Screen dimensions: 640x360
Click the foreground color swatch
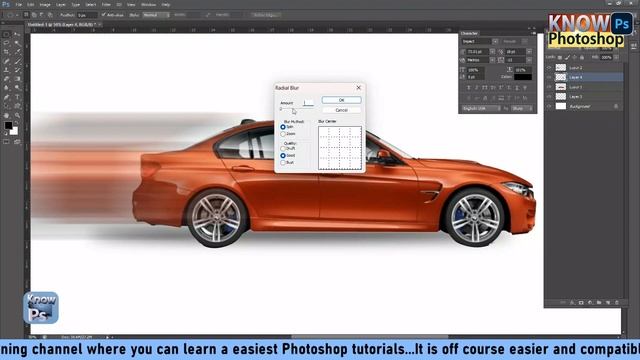click(x=8, y=125)
